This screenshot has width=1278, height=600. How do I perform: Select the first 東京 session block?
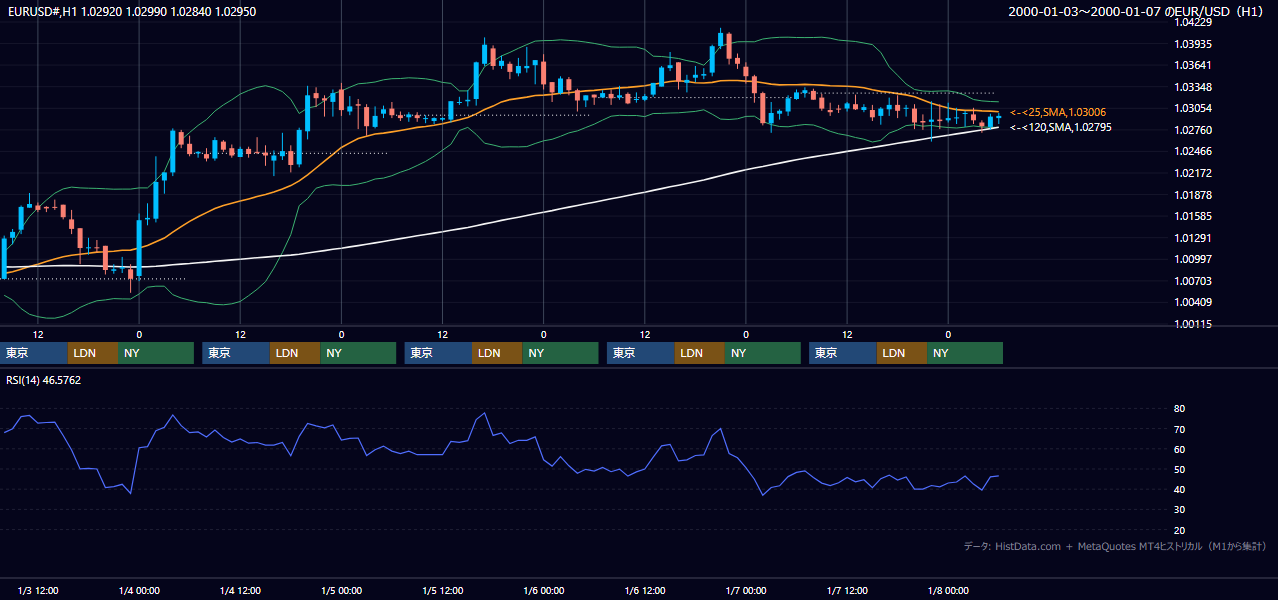click(34, 353)
